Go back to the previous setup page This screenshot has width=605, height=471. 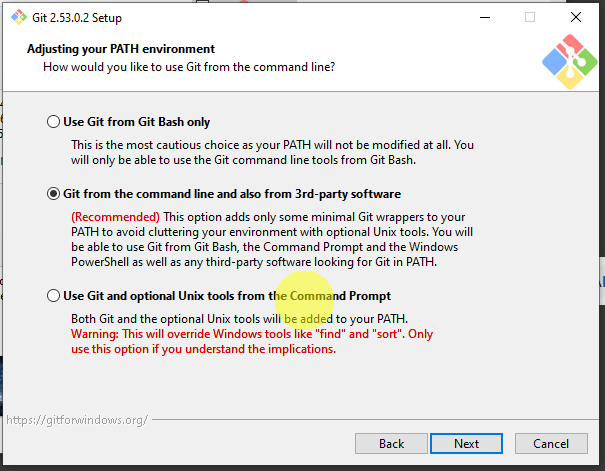pyautogui.click(x=391, y=443)
